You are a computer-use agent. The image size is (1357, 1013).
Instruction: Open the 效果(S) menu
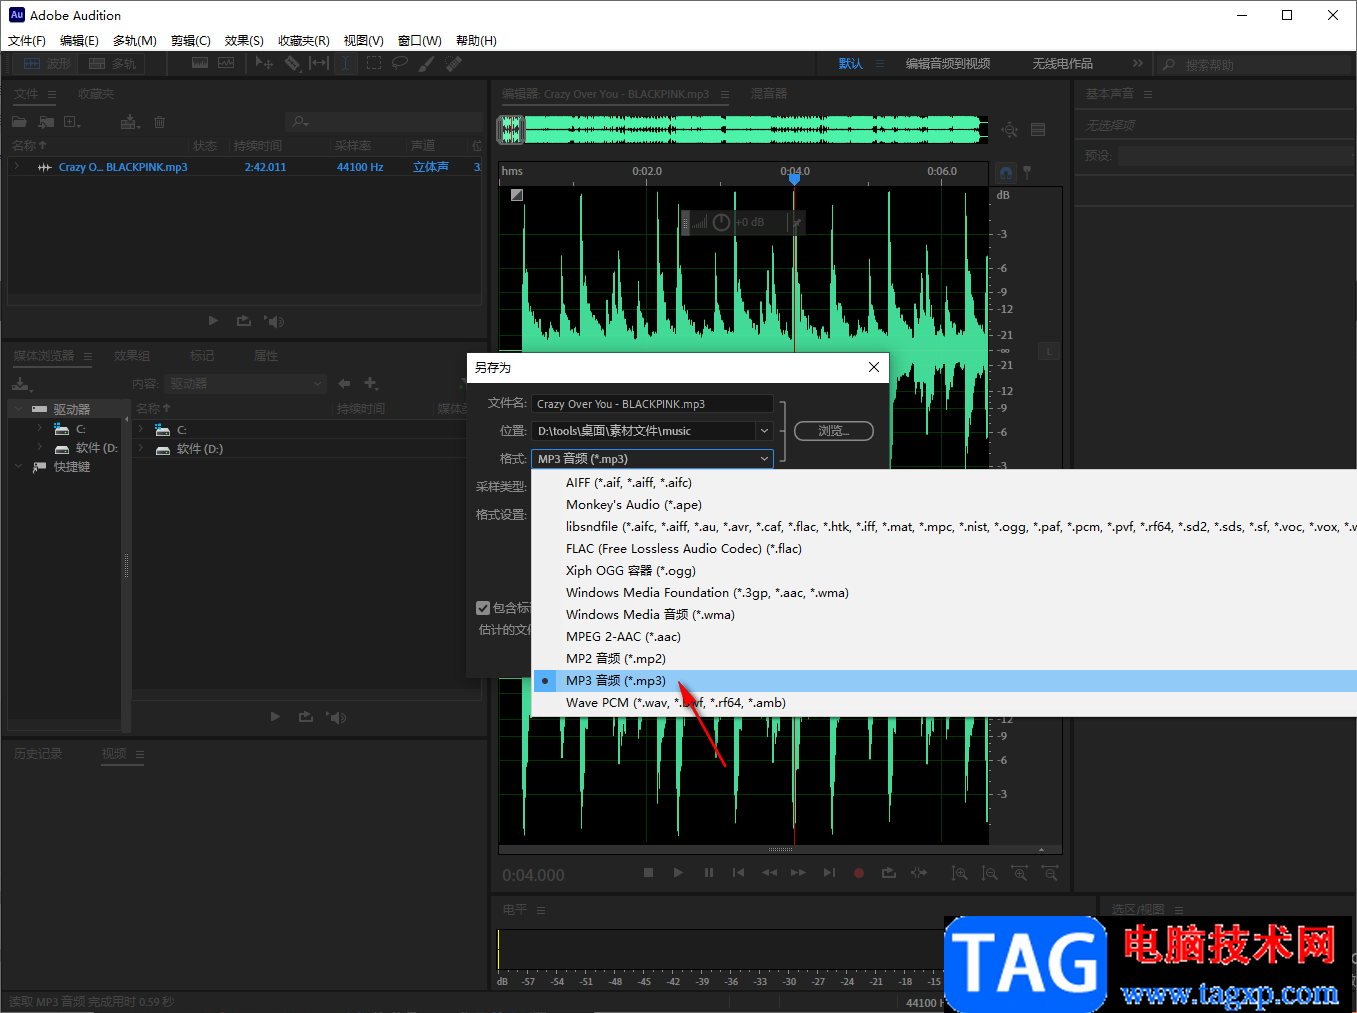244,41
